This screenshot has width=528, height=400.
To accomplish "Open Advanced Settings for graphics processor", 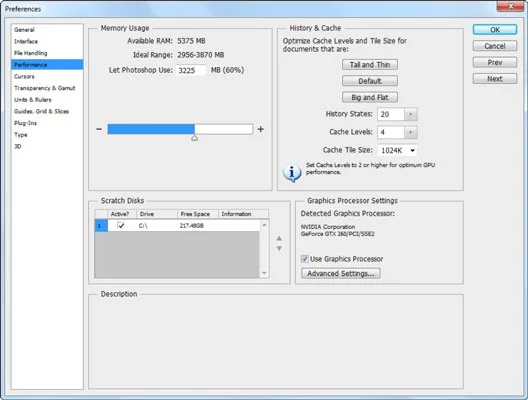I will coord(341,273).
